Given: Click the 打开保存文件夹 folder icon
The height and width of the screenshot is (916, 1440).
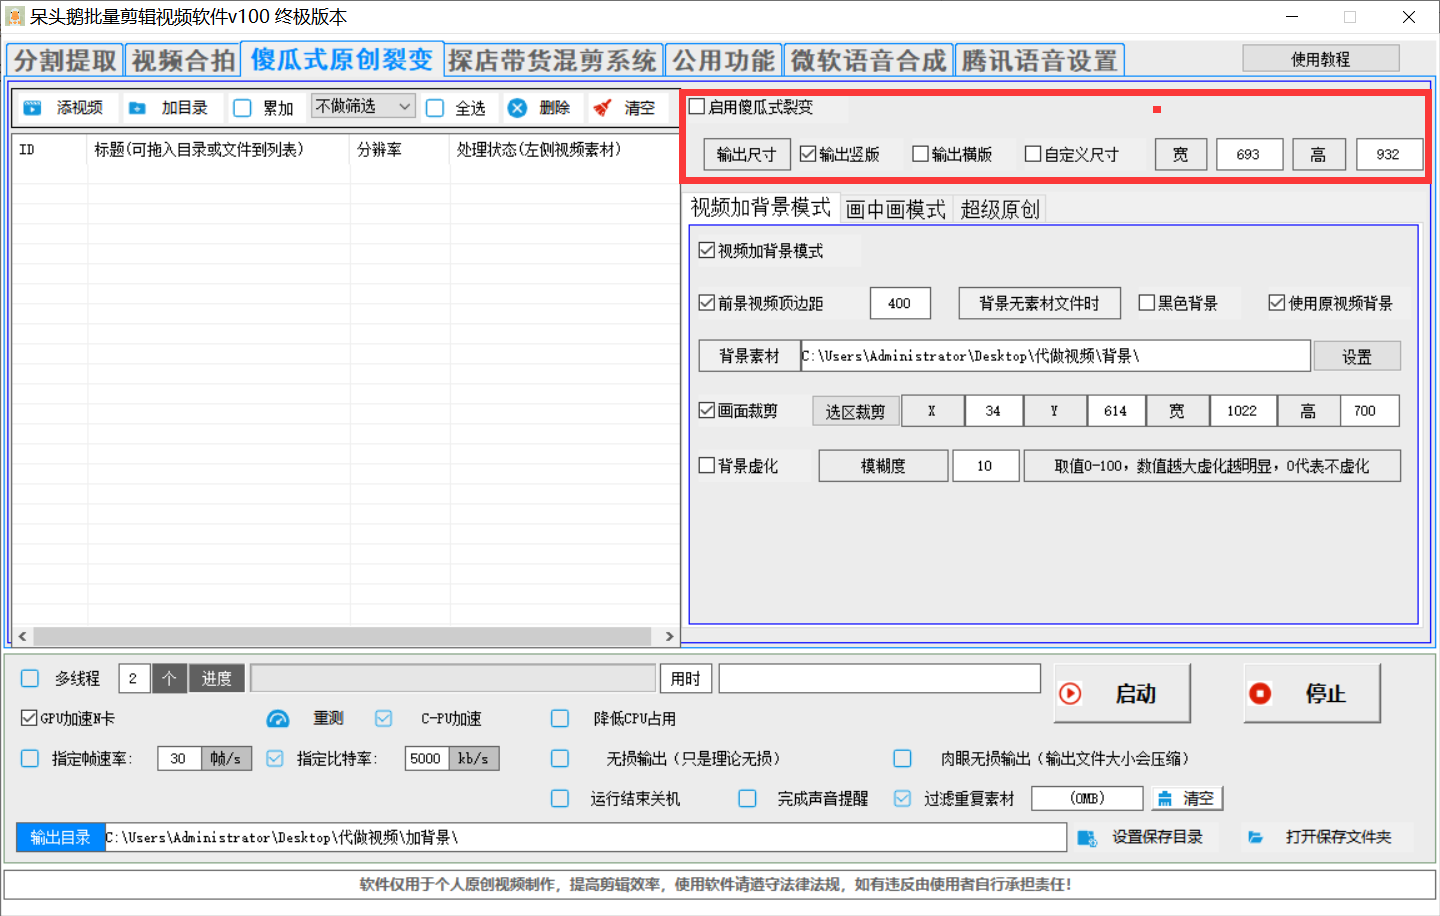Looking at the screenshot, I should (x=1256, y=837).
